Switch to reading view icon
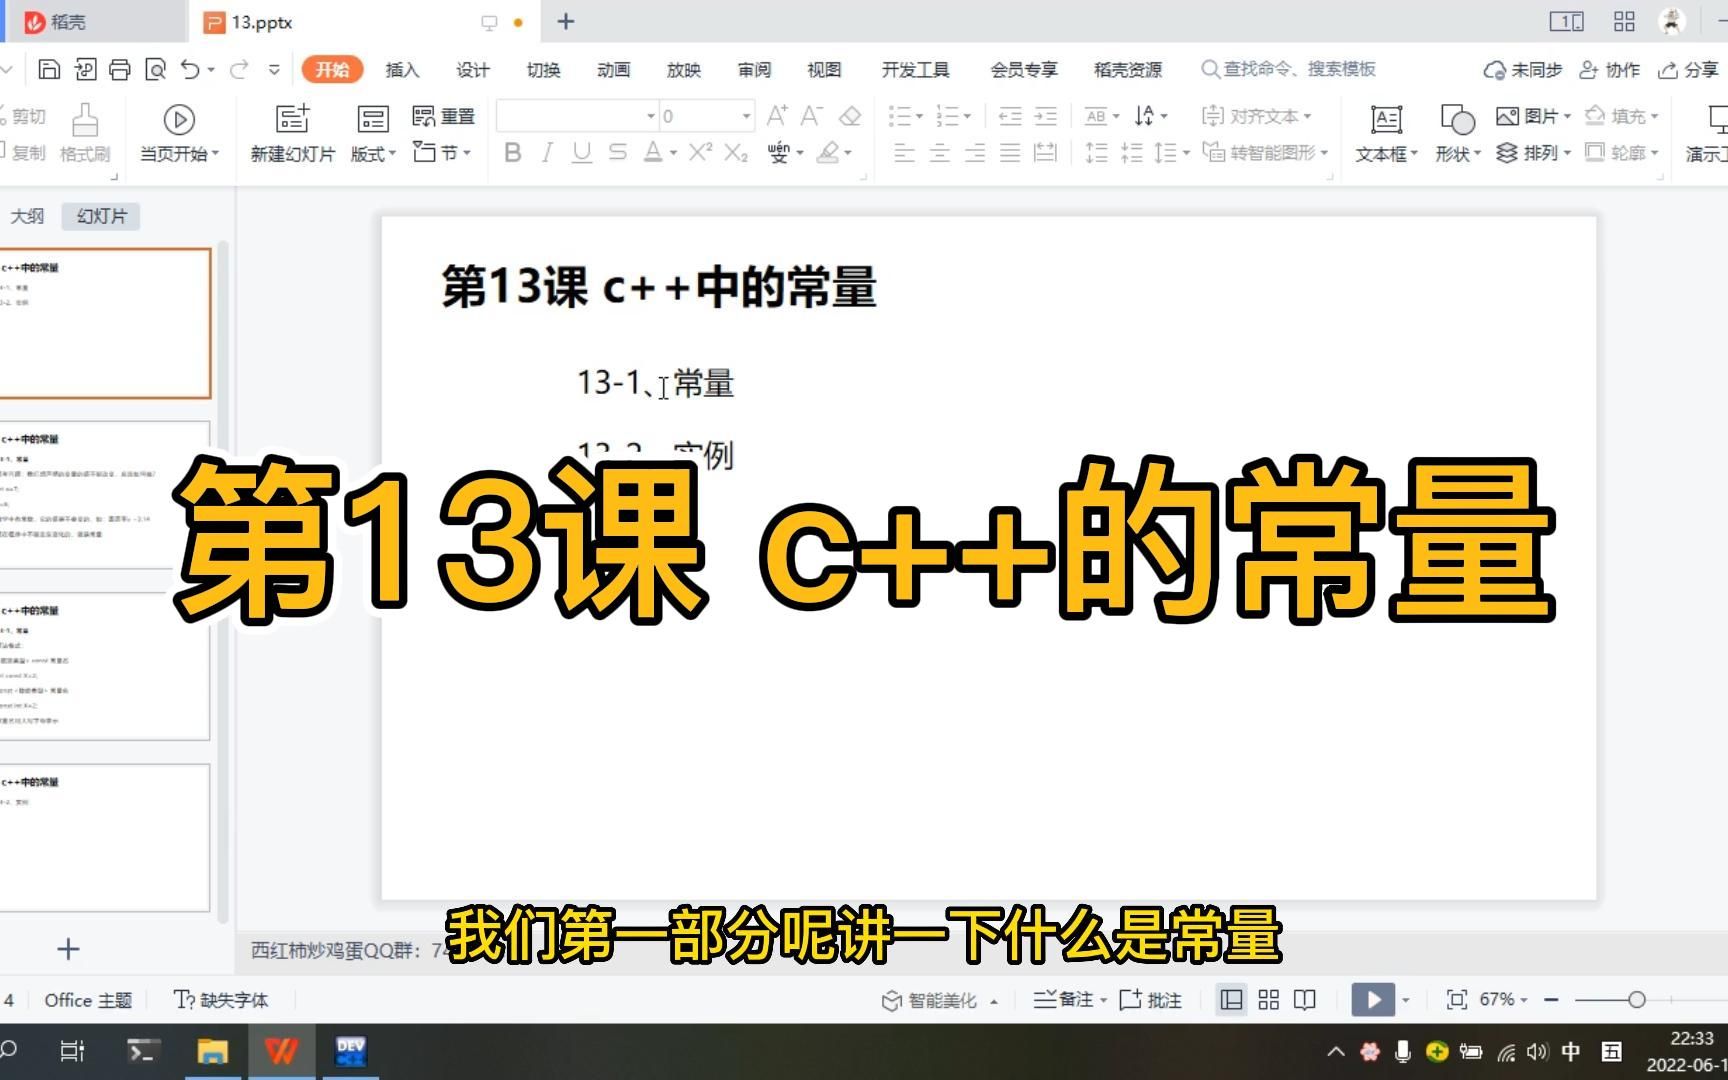This screenshot has width=1728, height=1080. pyautogui.click(x=1305, y=1000)
